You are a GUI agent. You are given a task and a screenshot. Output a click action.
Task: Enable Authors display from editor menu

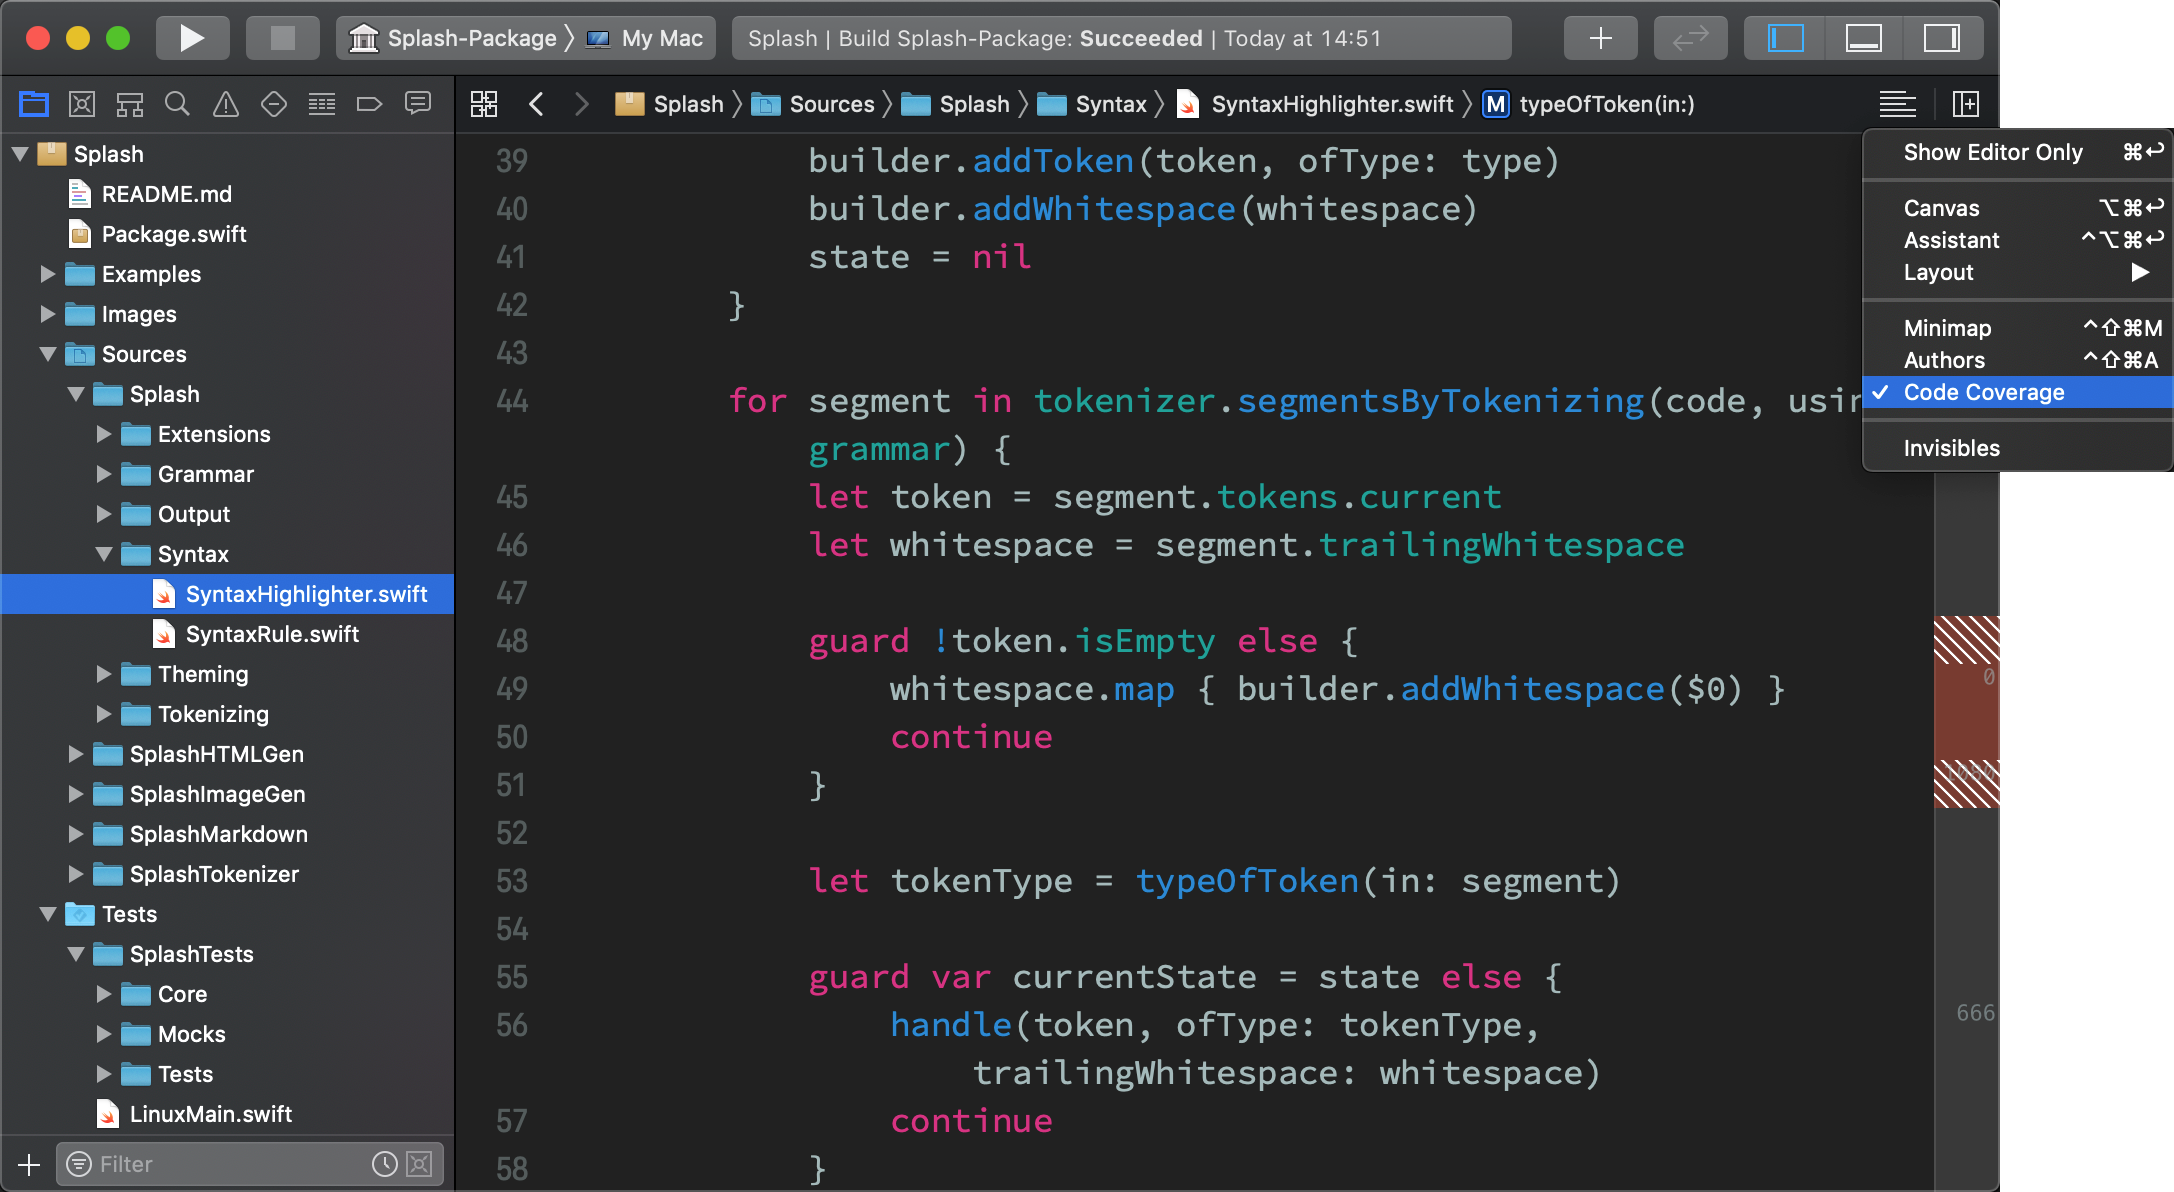[1944, 360]
